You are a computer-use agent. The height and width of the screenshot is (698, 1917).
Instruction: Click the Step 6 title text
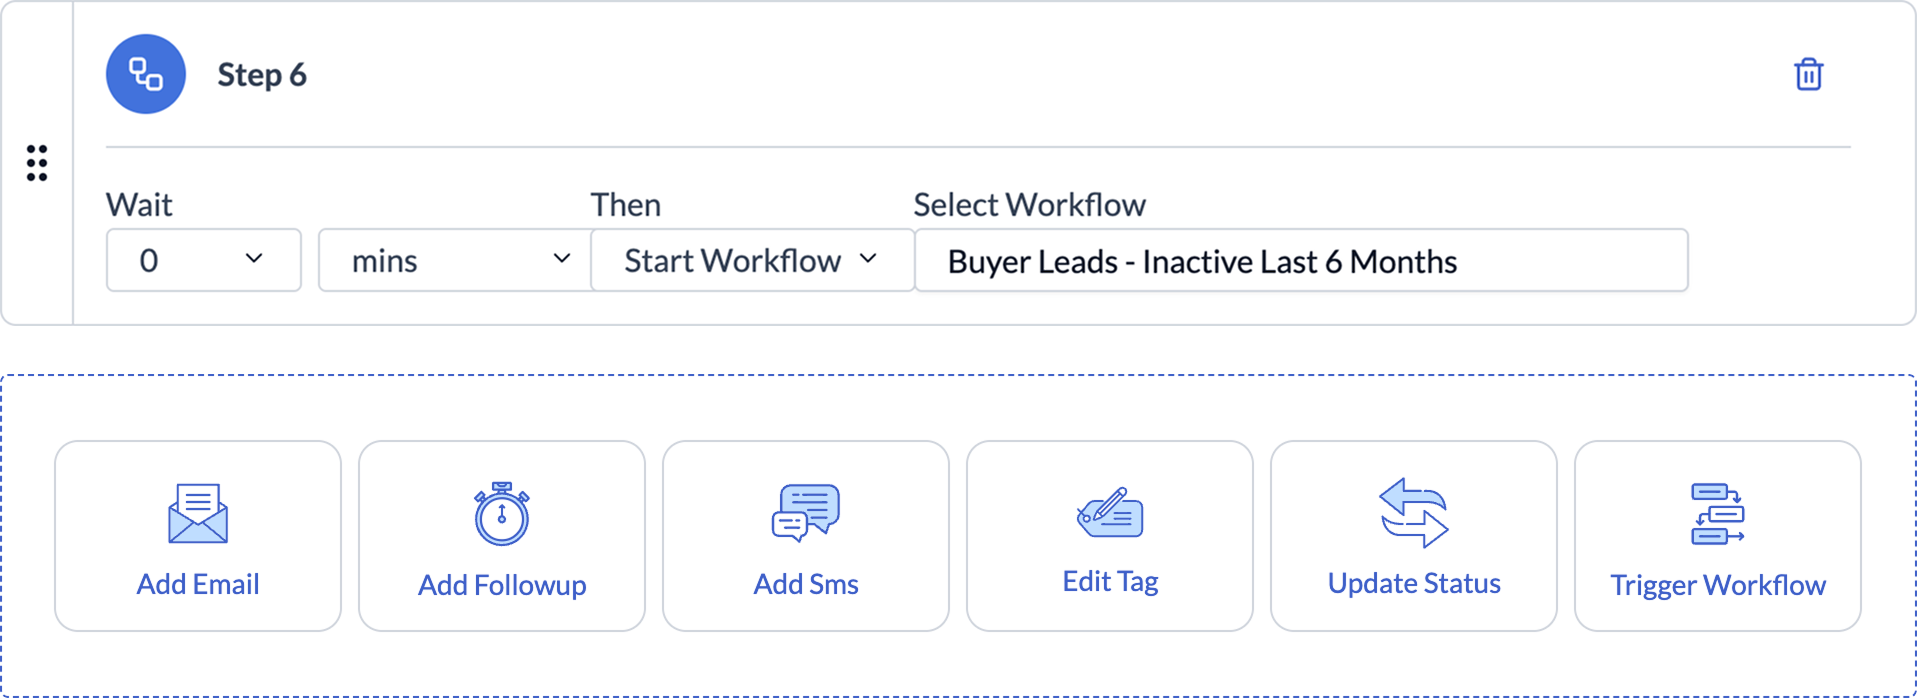262,75
